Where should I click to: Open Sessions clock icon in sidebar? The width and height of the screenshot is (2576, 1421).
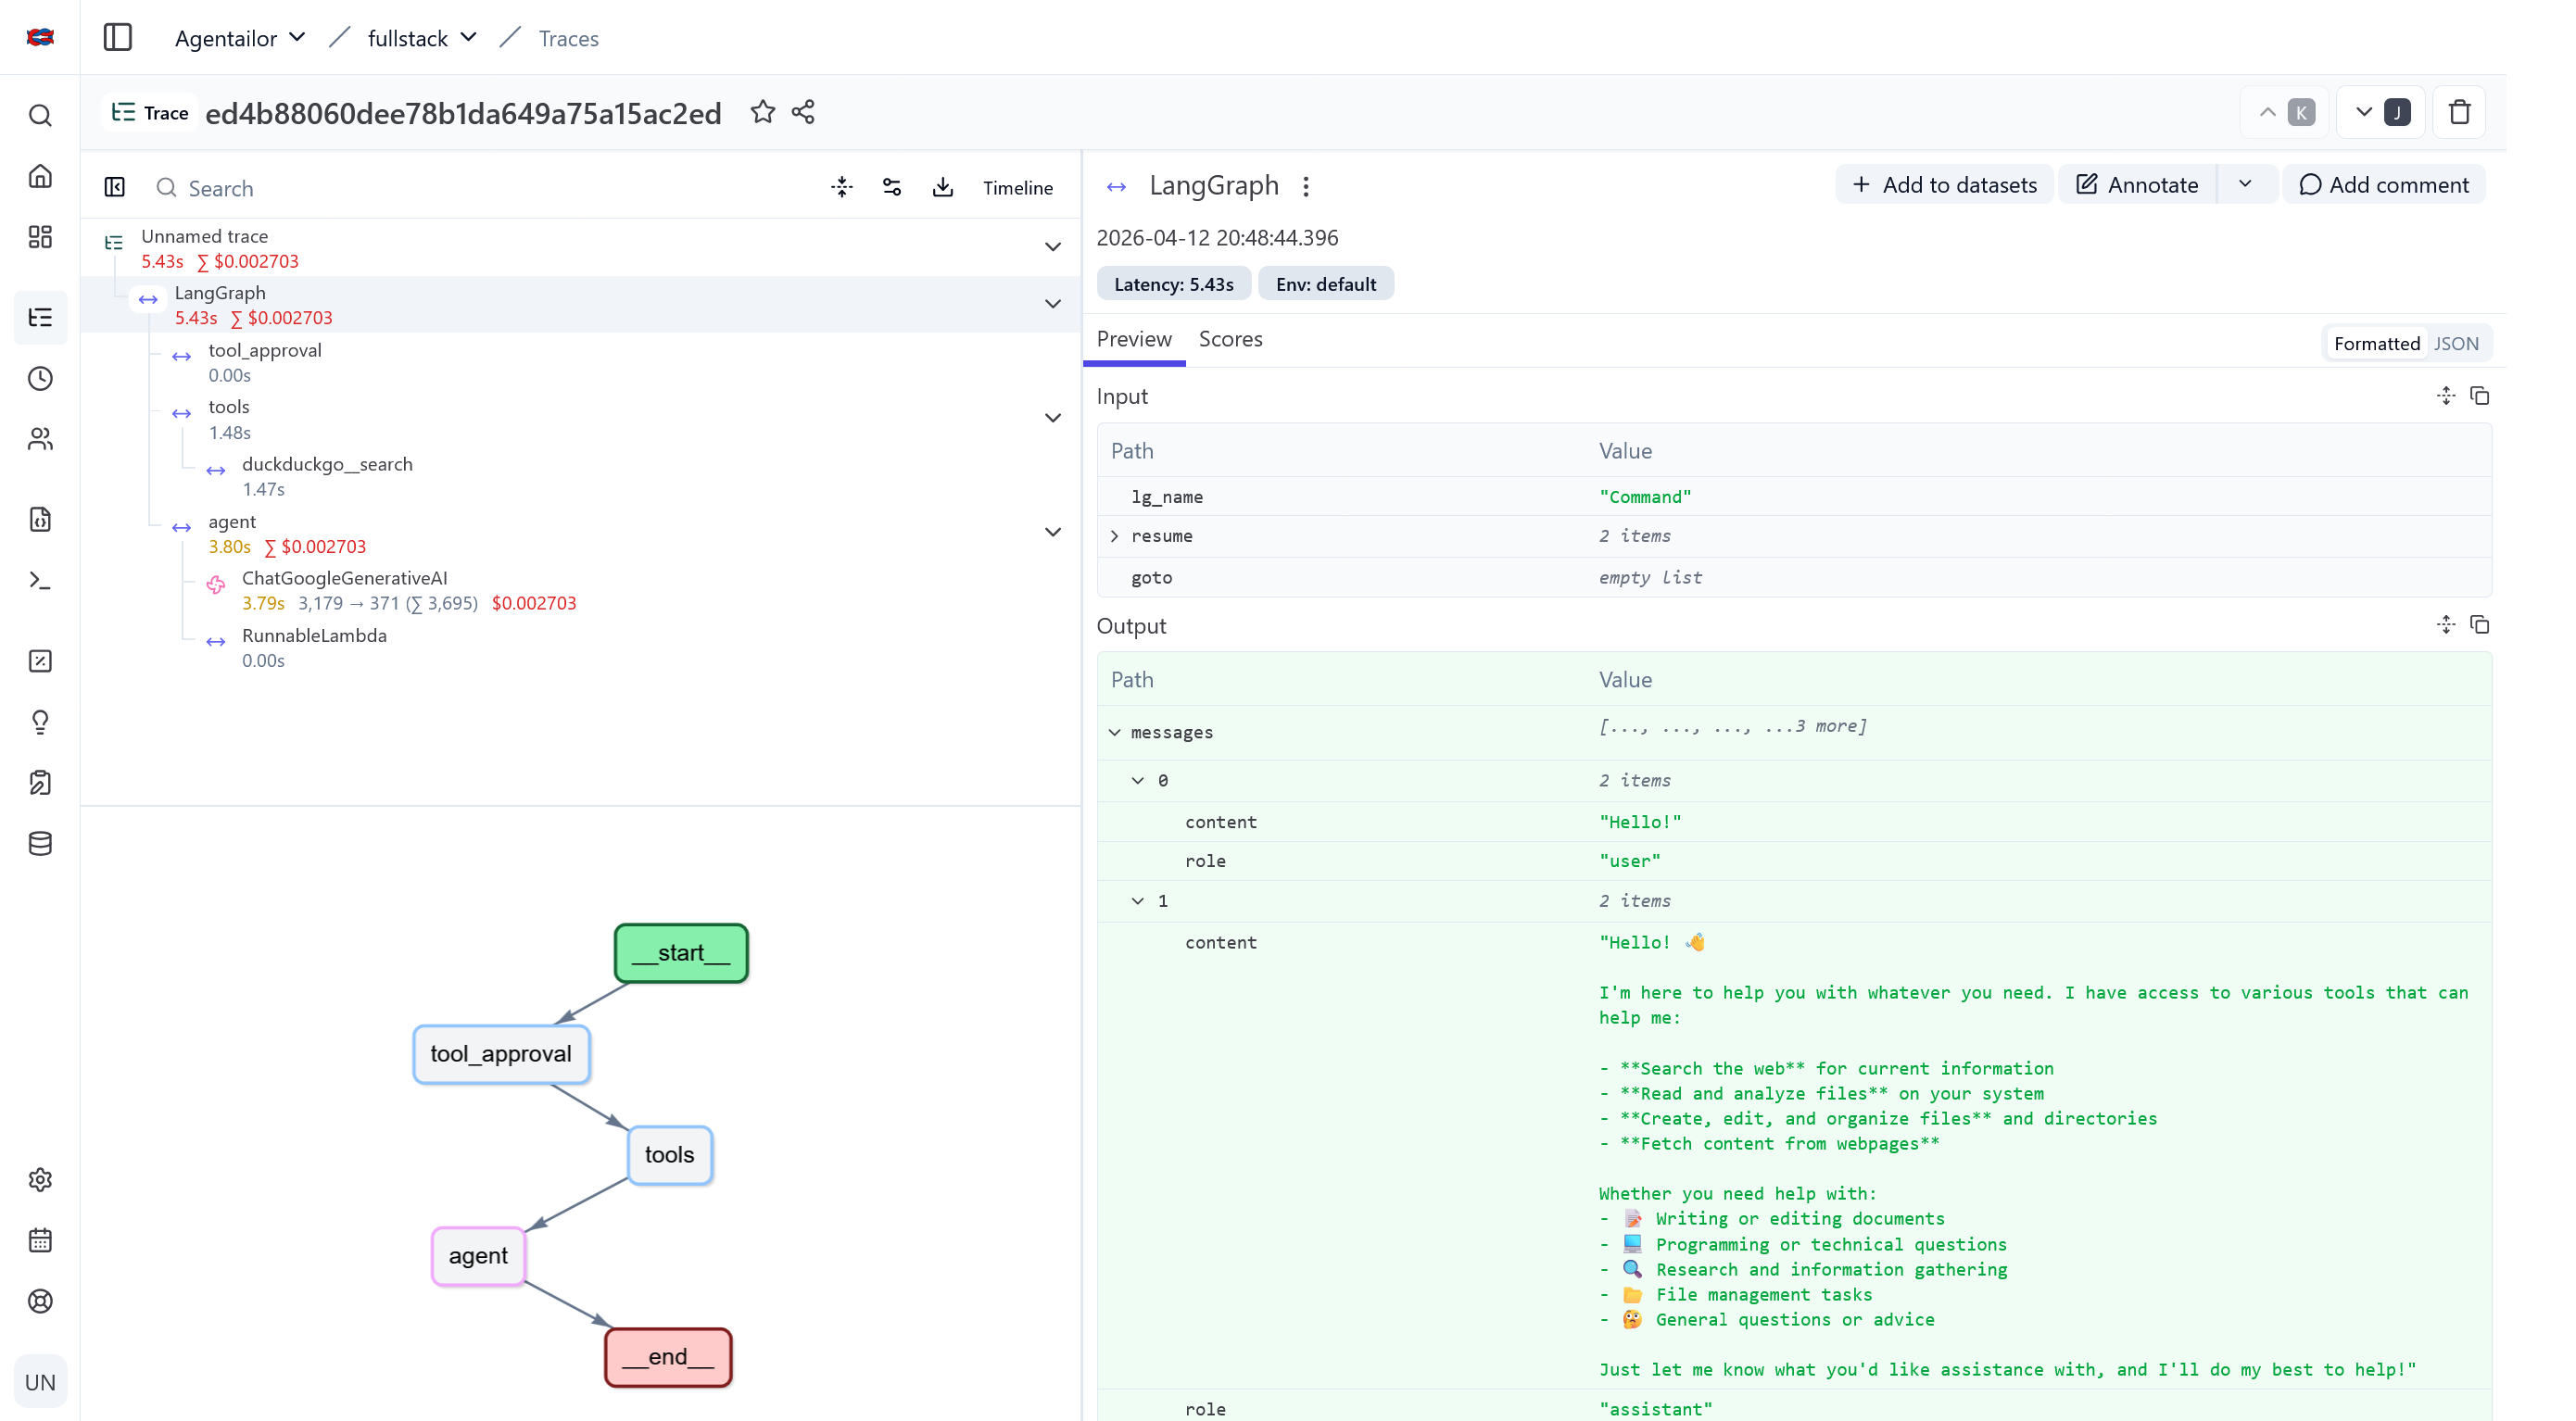coord(40,378)
